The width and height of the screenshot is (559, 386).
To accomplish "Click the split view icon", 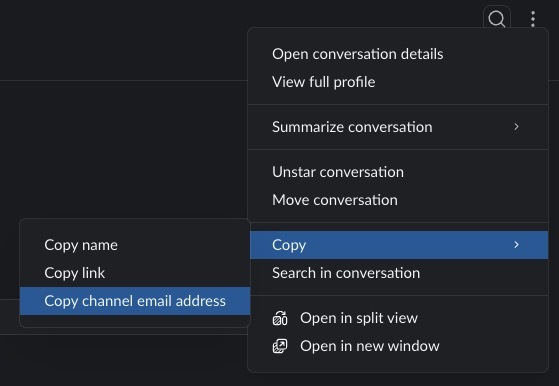I will 280,318.
